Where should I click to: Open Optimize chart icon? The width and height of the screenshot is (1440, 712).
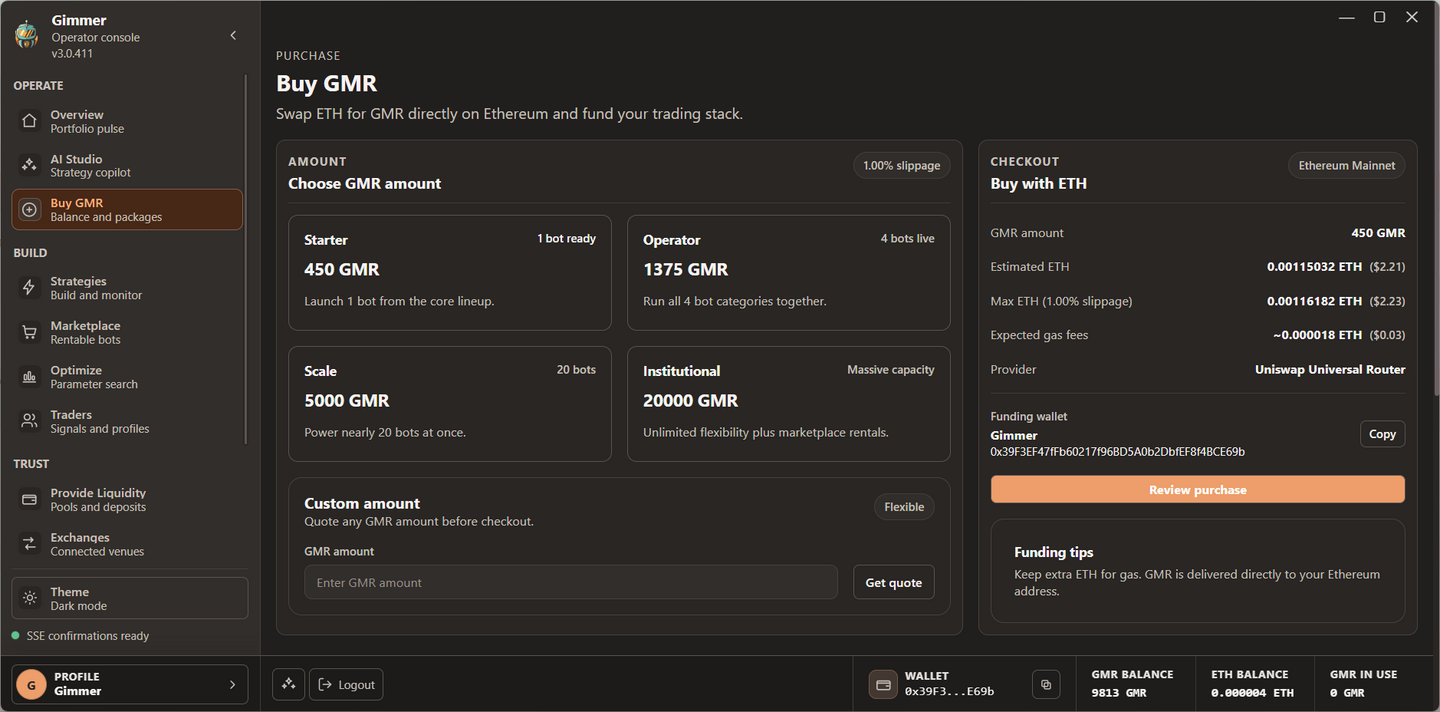point(29,377)
